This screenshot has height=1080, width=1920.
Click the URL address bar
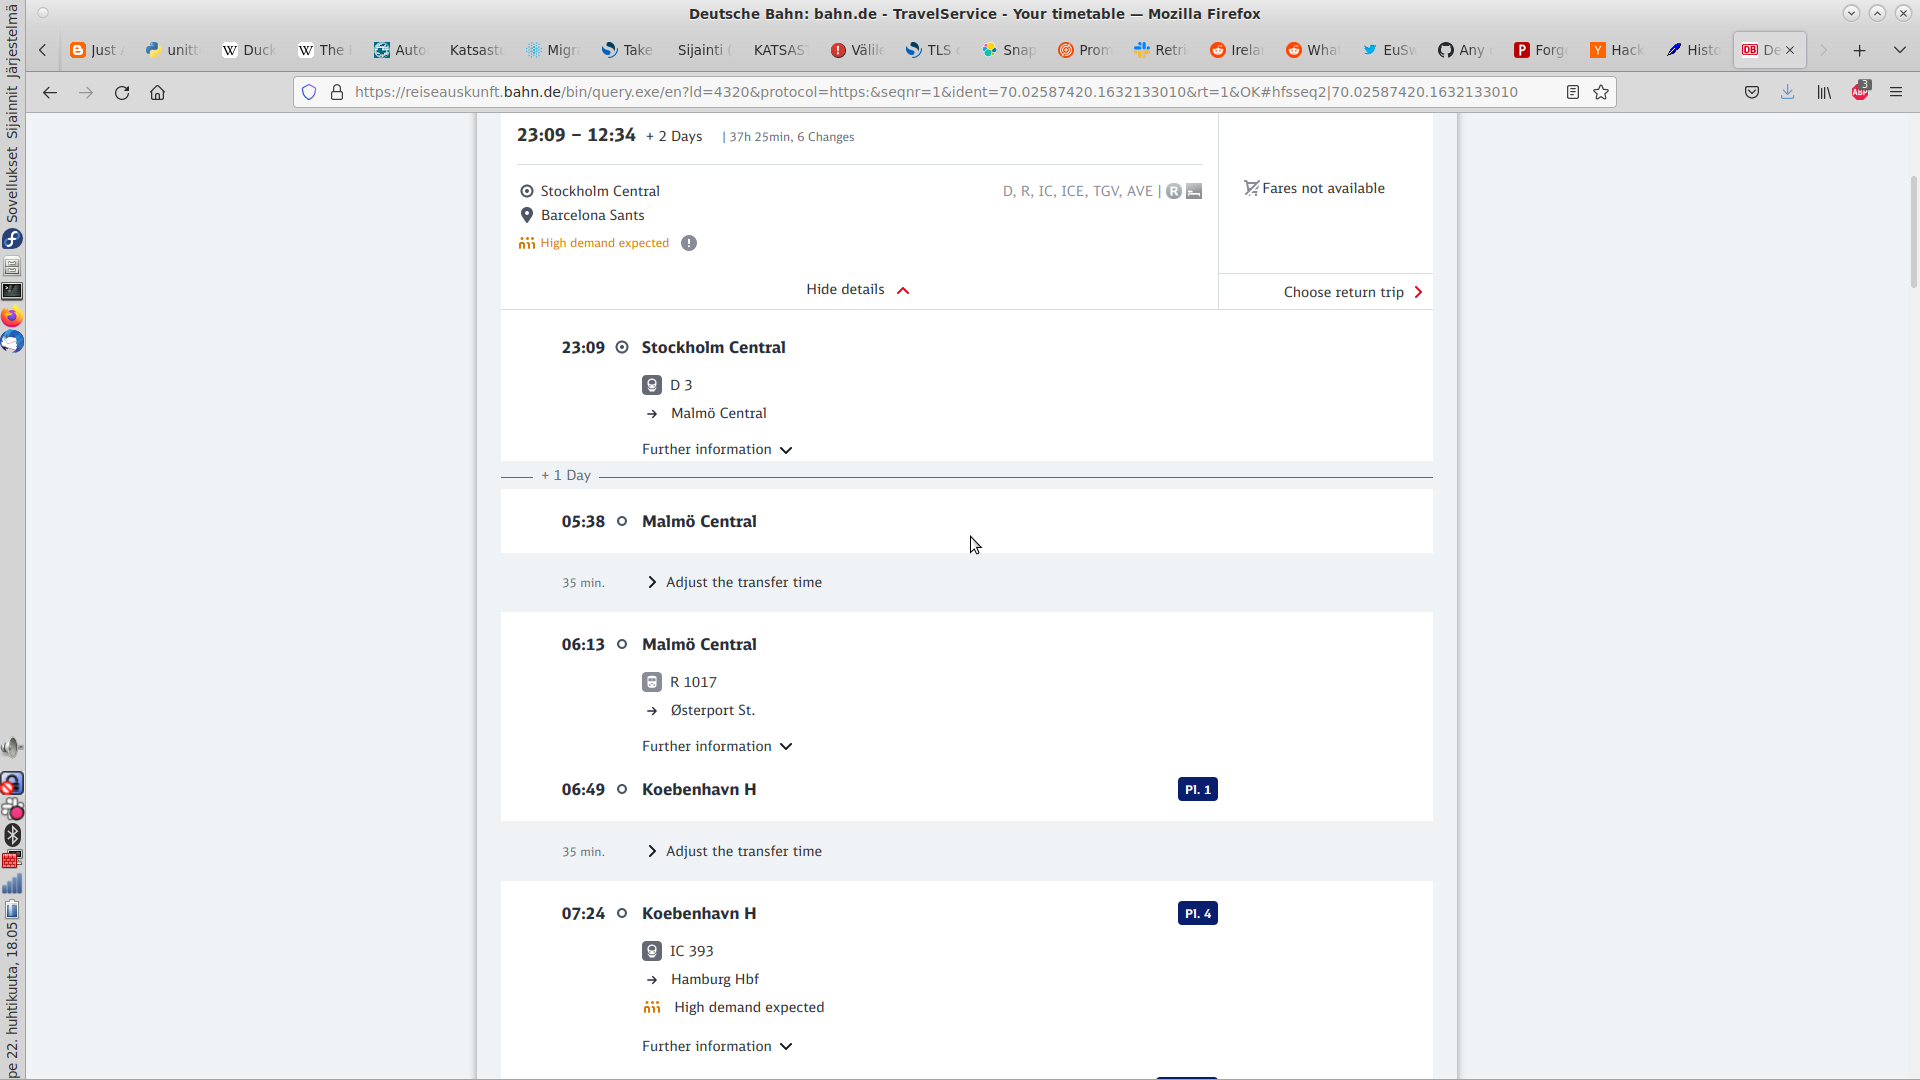(935, 92)
